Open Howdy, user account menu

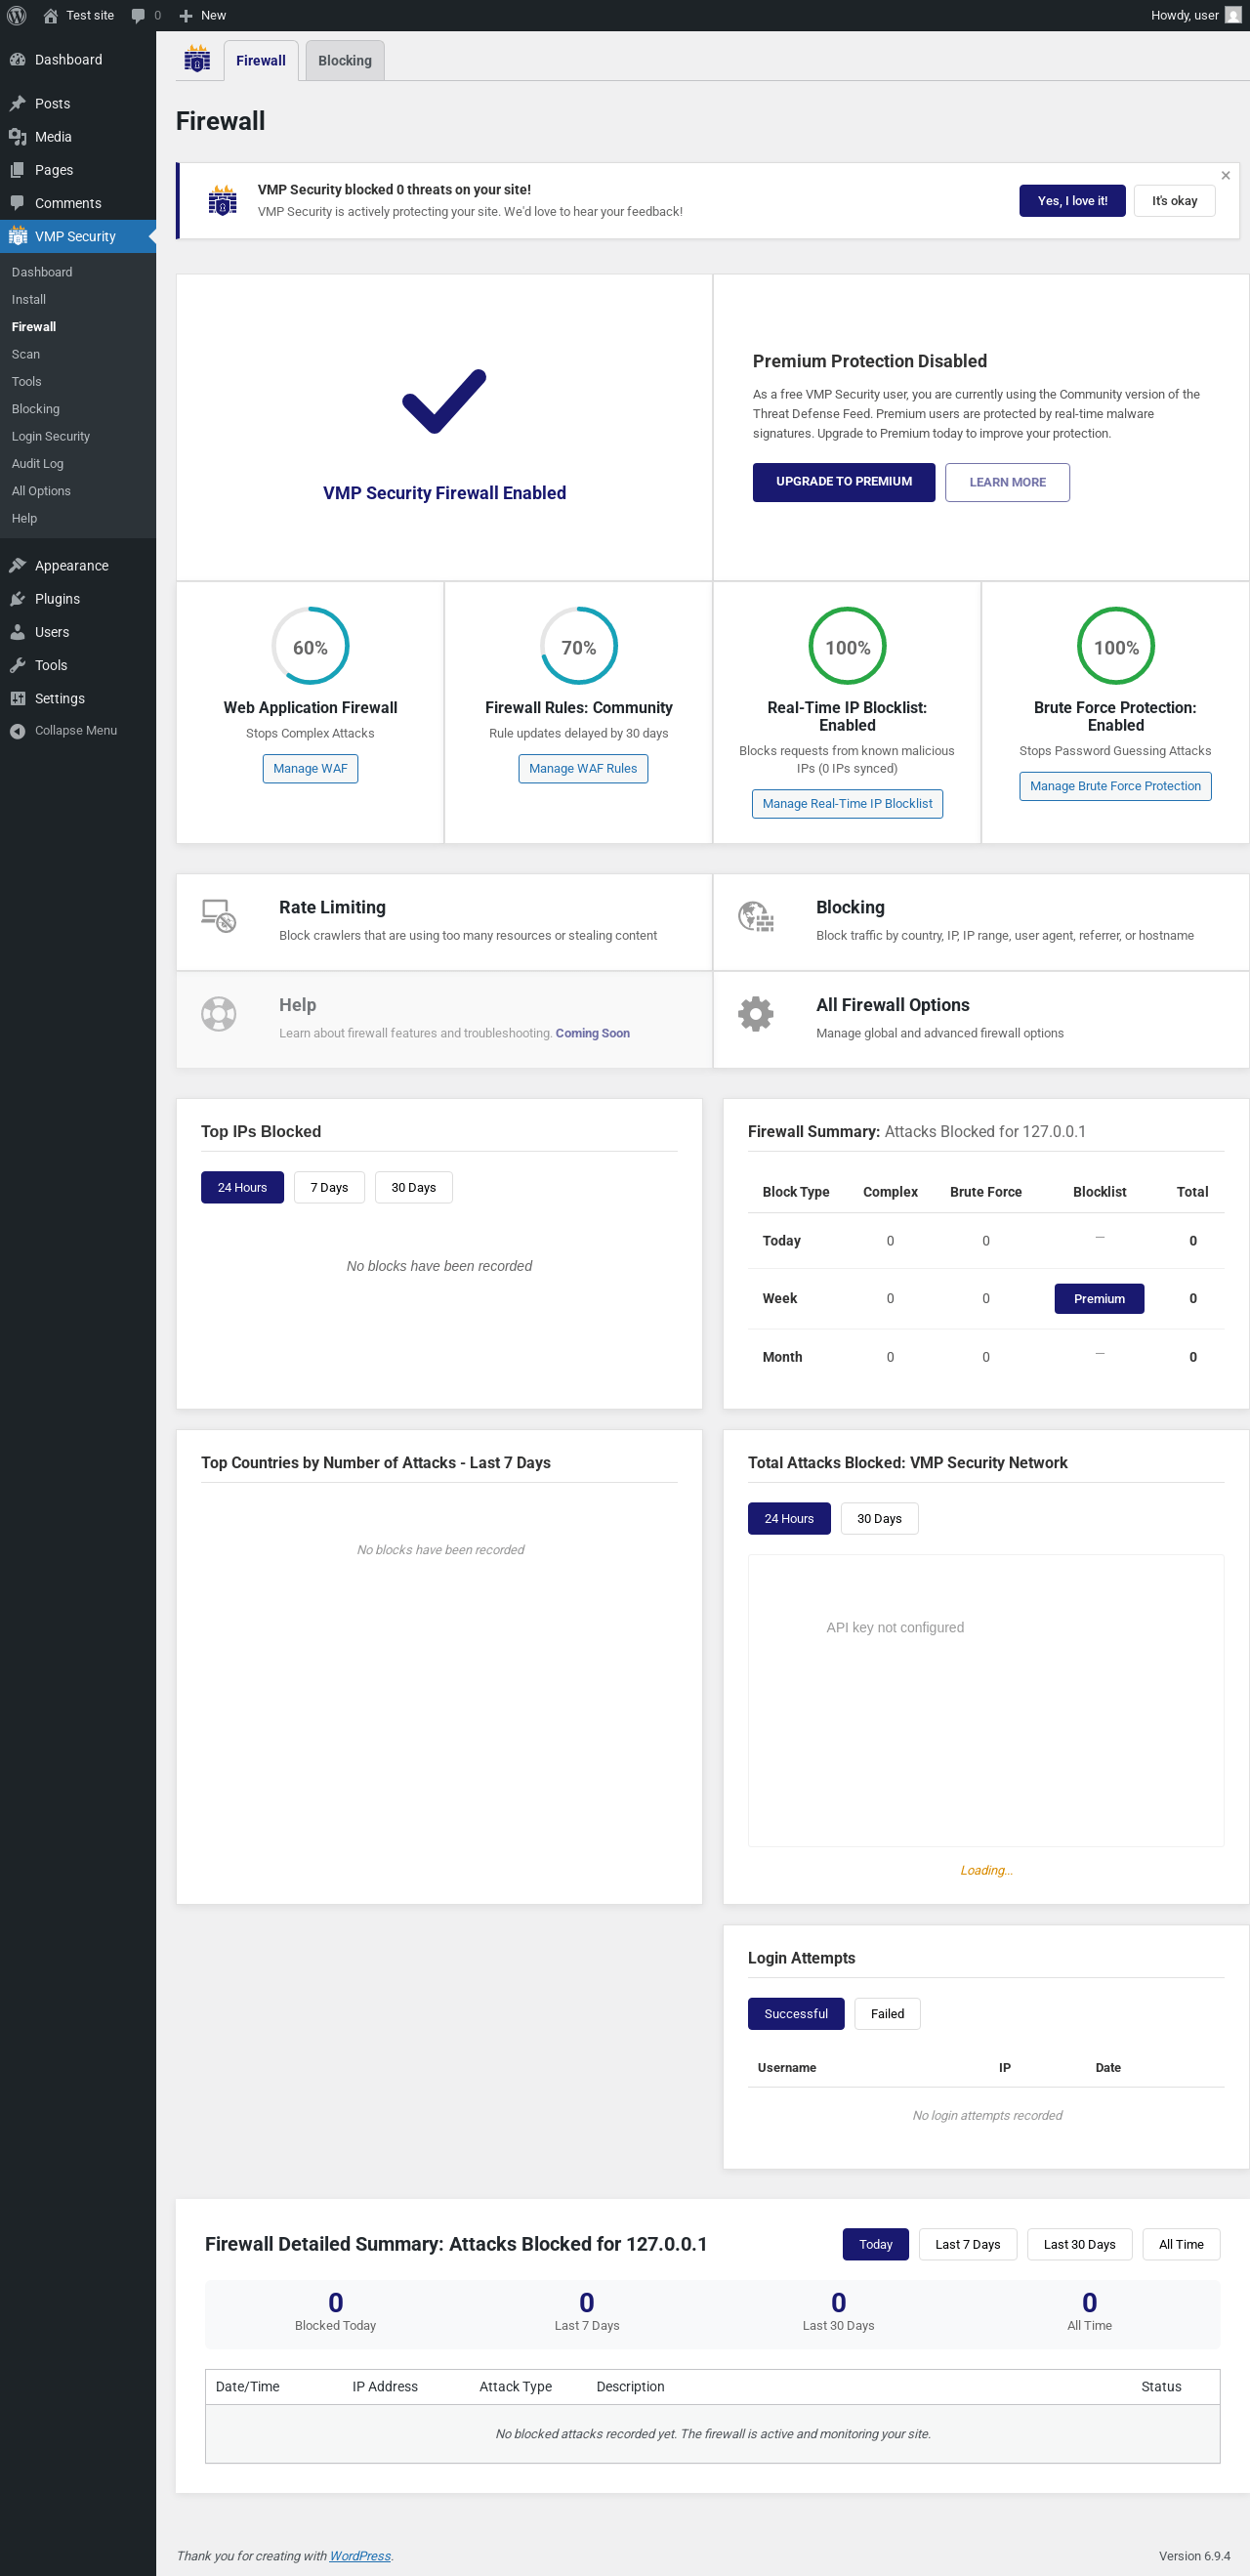tap(1195, 15)
